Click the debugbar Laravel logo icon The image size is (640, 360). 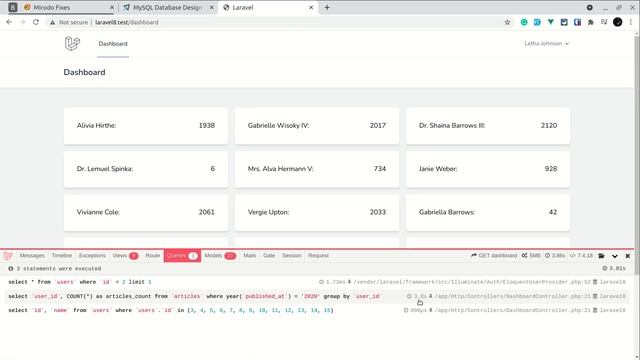(8, 256)
